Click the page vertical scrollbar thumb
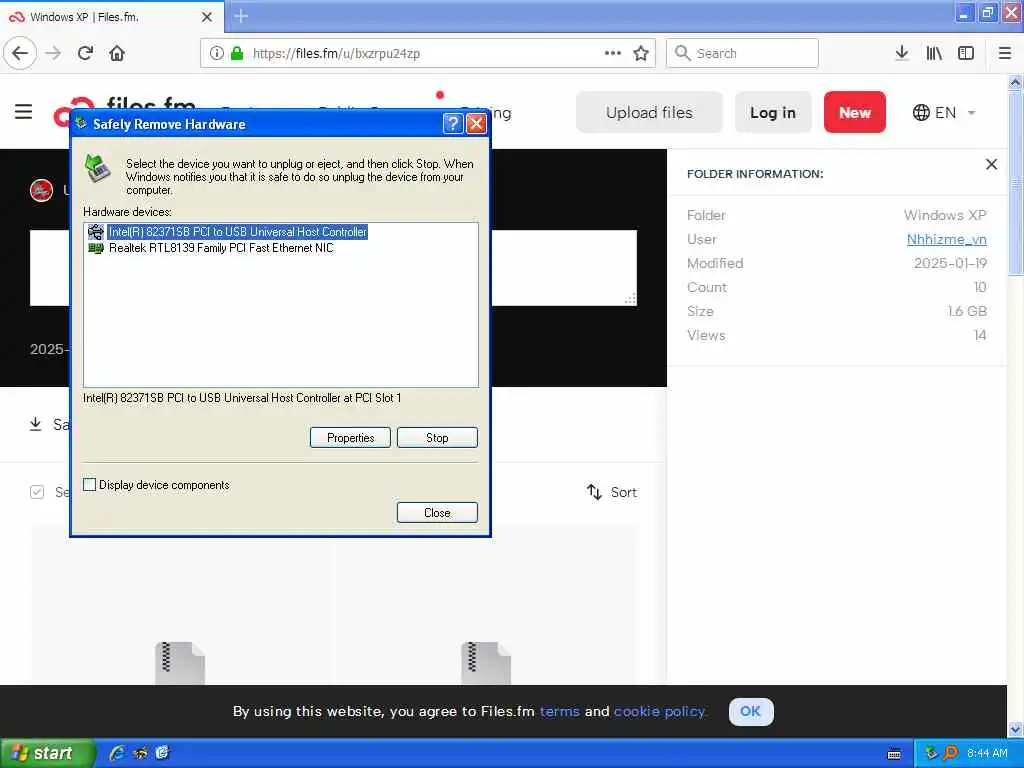This screenshot has width=1024, height=768. tap(1015, 182)
